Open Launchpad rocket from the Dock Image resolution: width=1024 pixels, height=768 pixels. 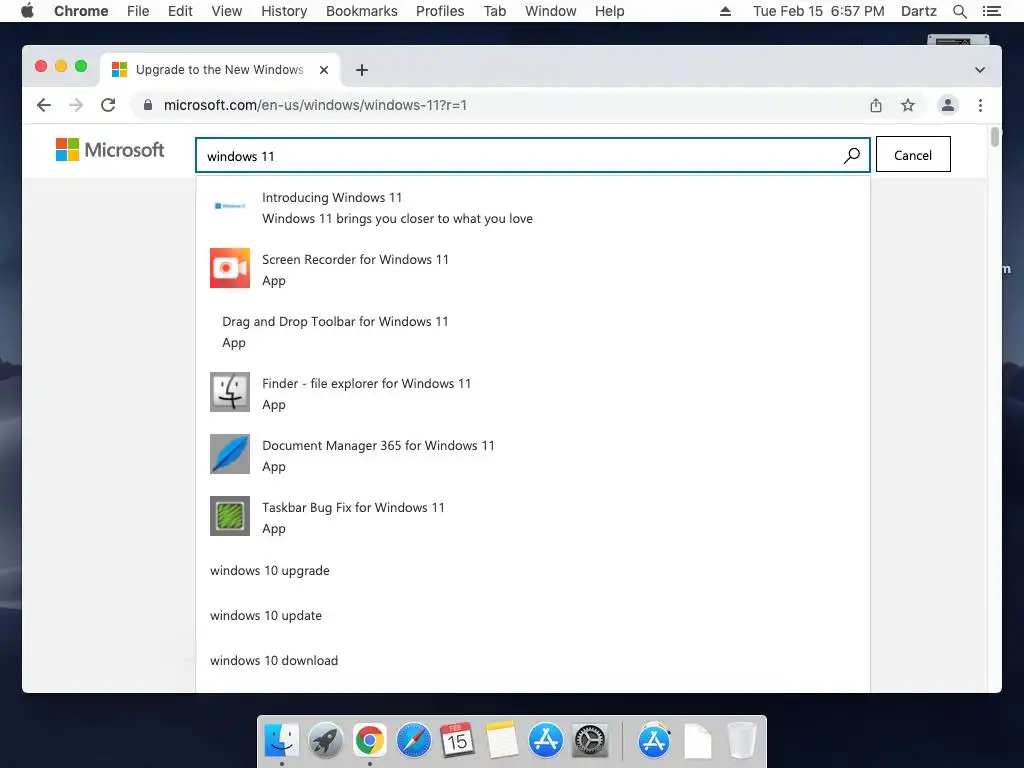tap(325, 741)
